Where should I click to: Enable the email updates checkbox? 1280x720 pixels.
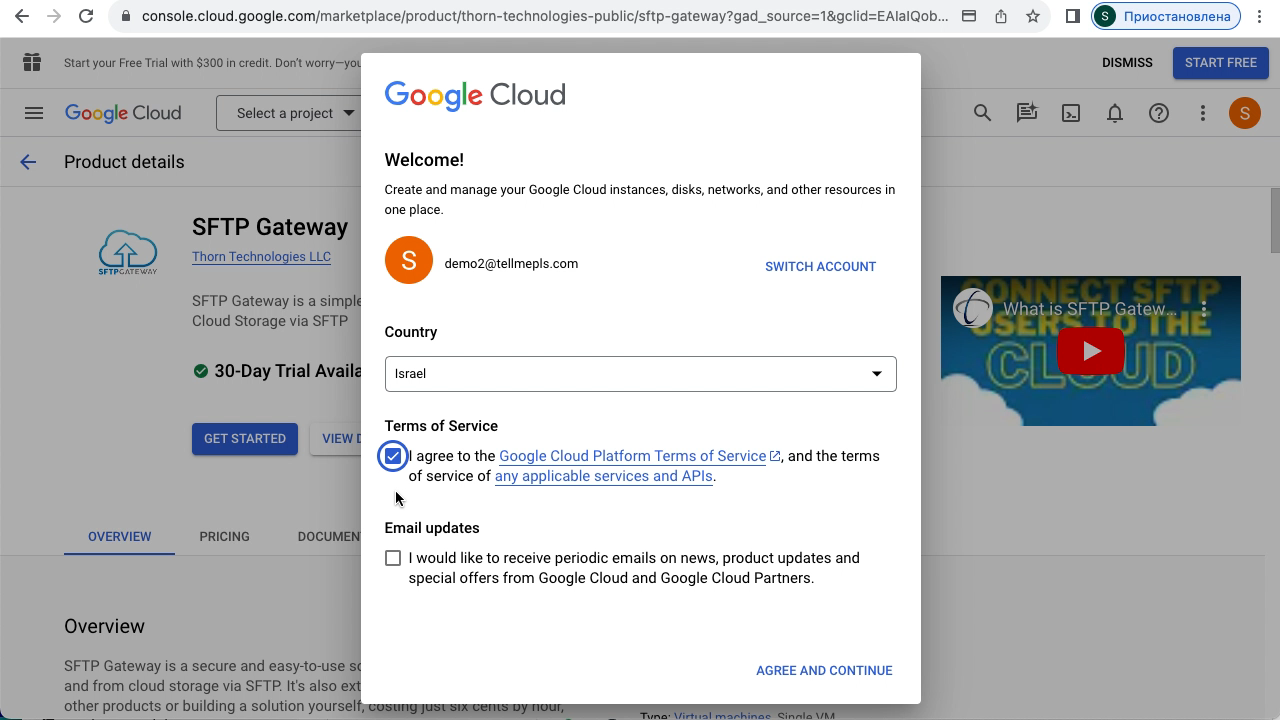point(393,558)
